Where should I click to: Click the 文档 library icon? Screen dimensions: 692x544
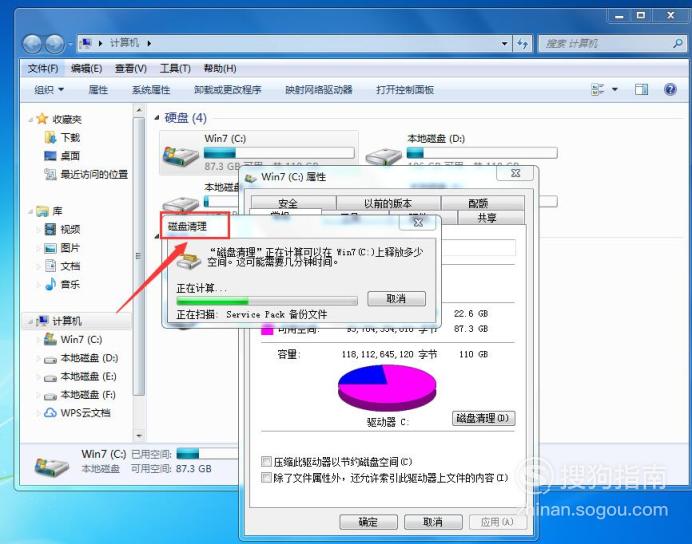50,266
